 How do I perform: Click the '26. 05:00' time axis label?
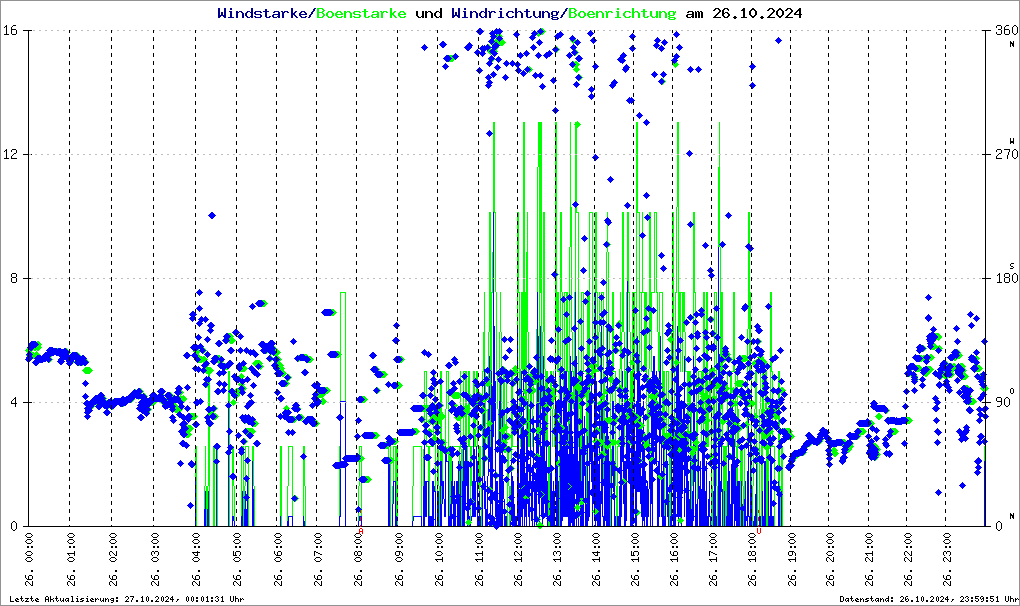(x=237, y=559)
